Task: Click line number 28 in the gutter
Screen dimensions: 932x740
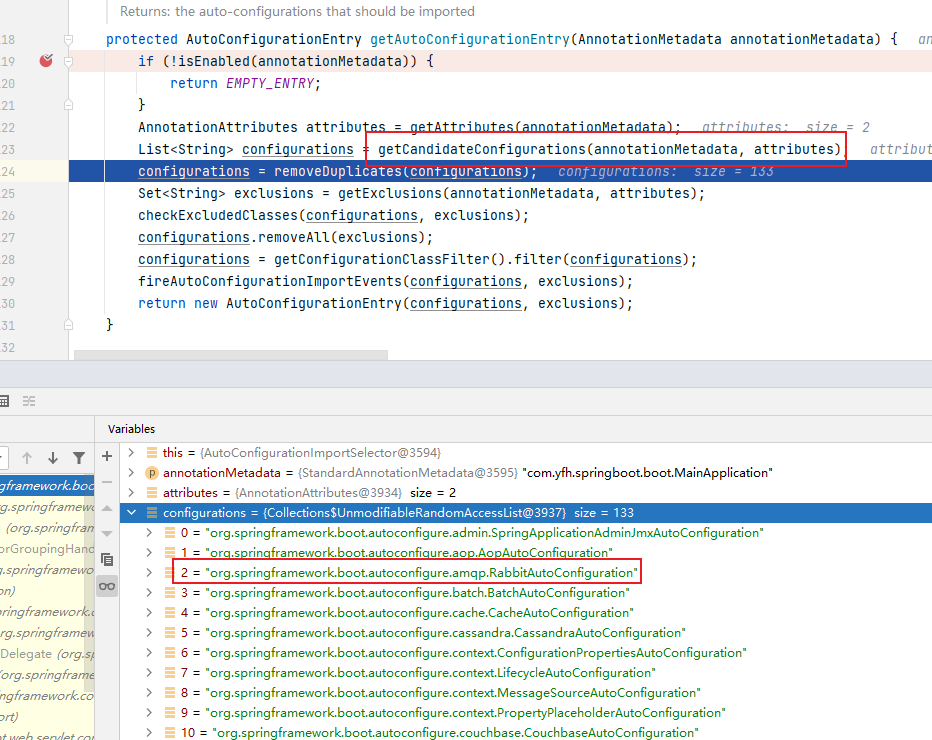Action: [x=8, y=259]
